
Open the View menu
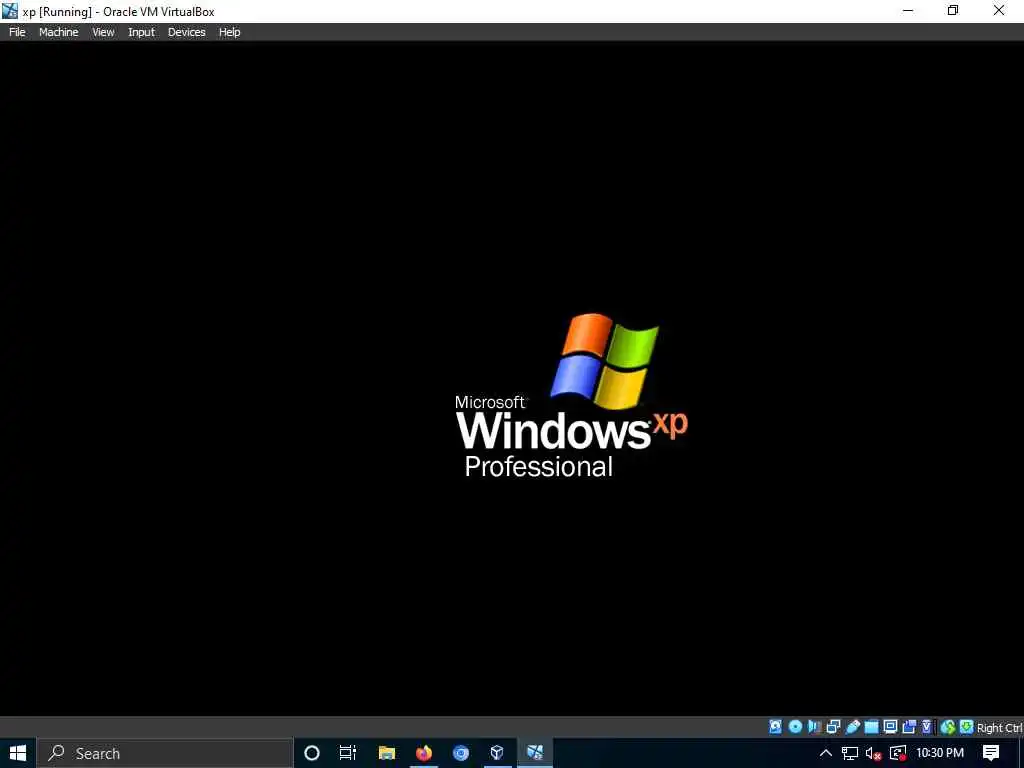click(103, 32)
